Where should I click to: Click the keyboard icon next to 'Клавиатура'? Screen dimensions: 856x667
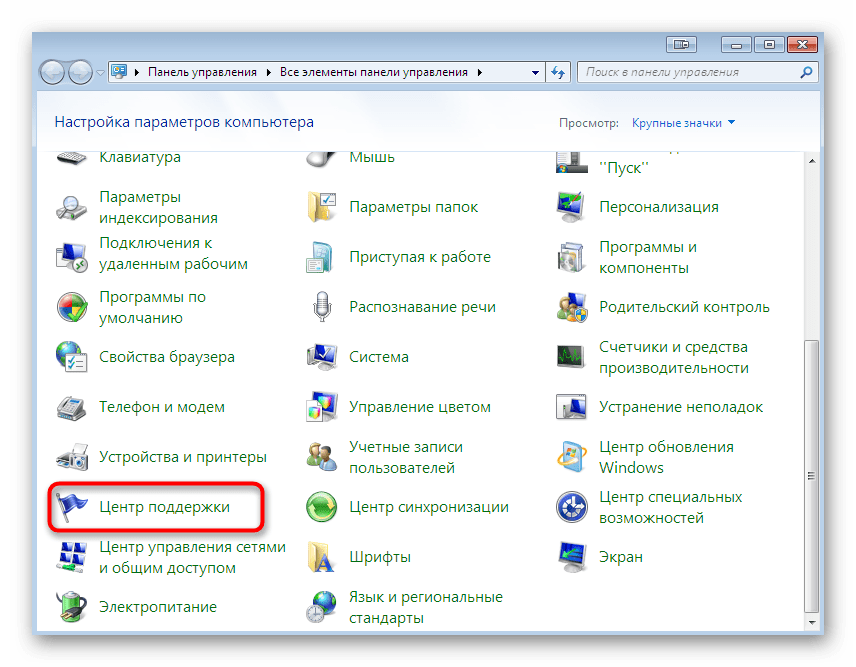click(x=72, y=158)
